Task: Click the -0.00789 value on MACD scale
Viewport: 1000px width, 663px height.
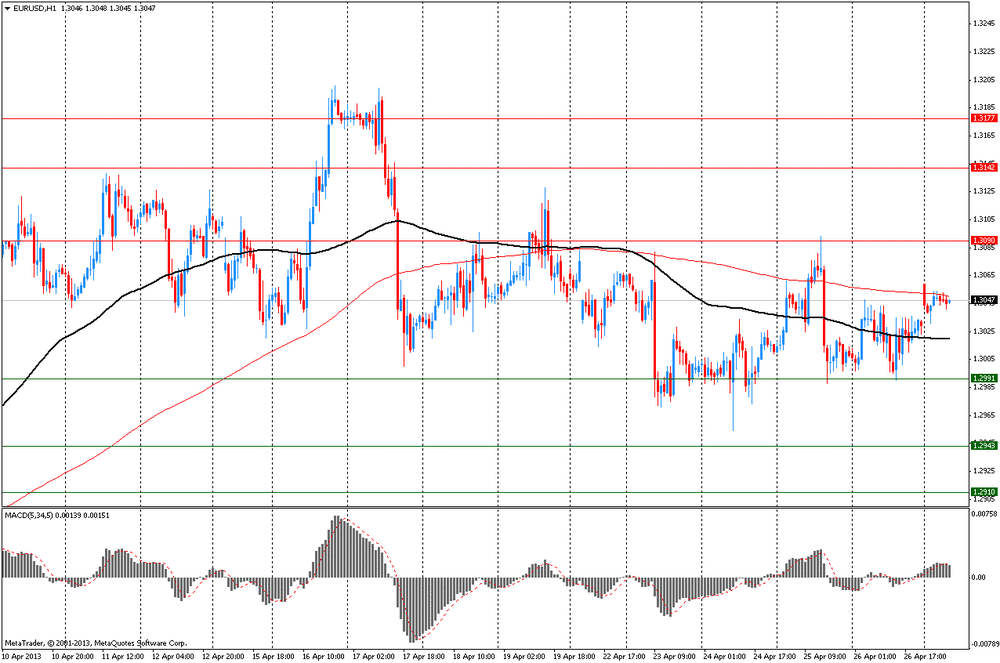Action: click(984, 645)
